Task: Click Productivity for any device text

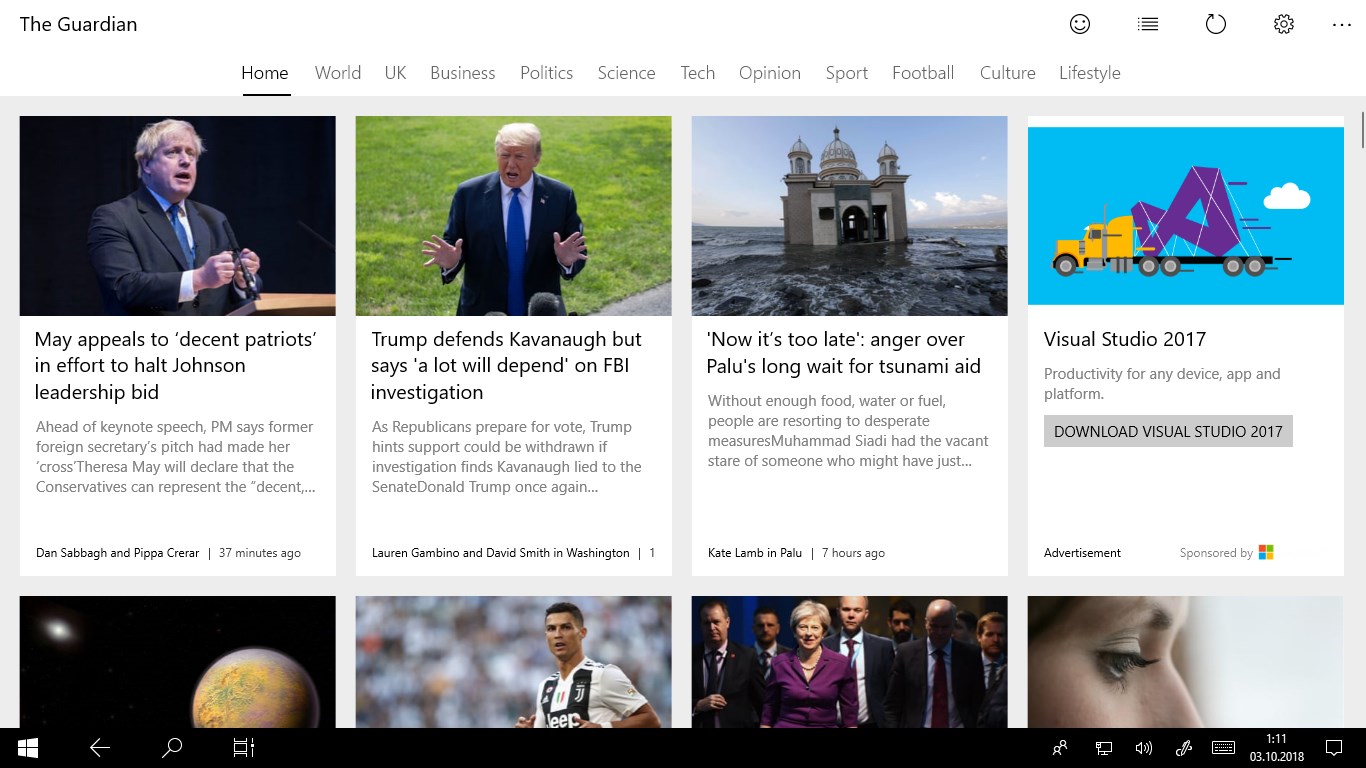Action: point(1162,384)
